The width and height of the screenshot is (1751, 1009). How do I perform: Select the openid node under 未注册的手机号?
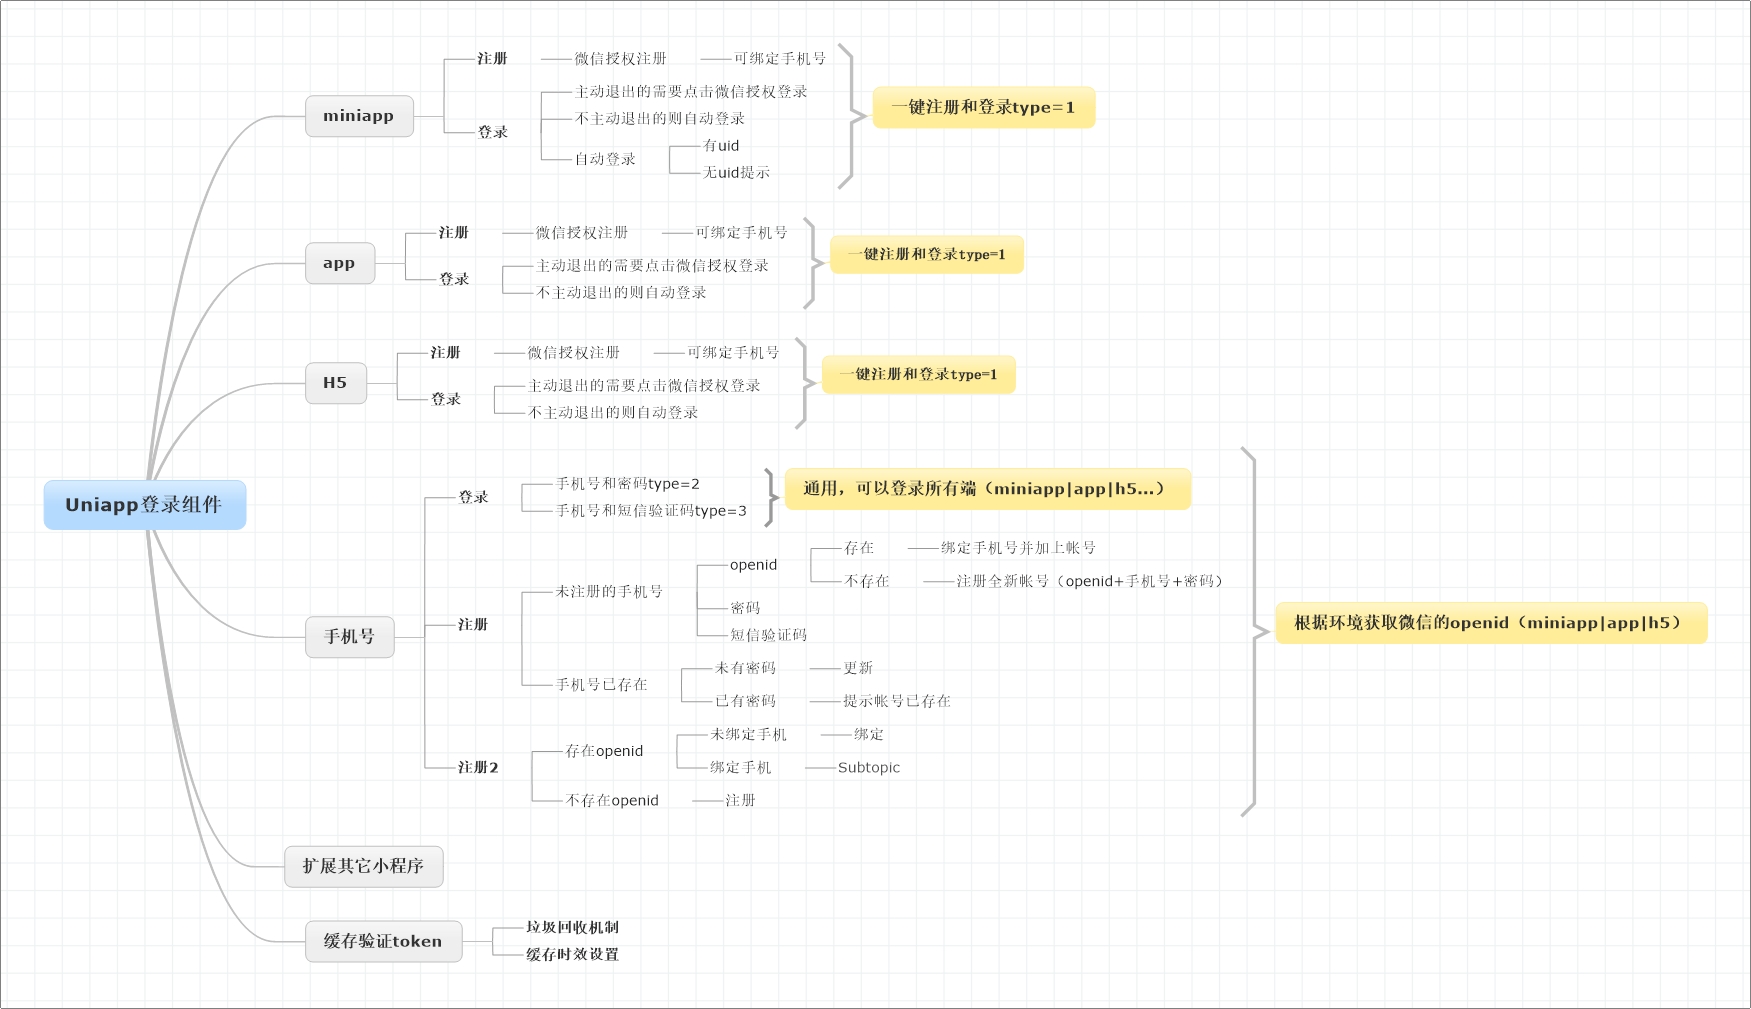click(752, 564)
